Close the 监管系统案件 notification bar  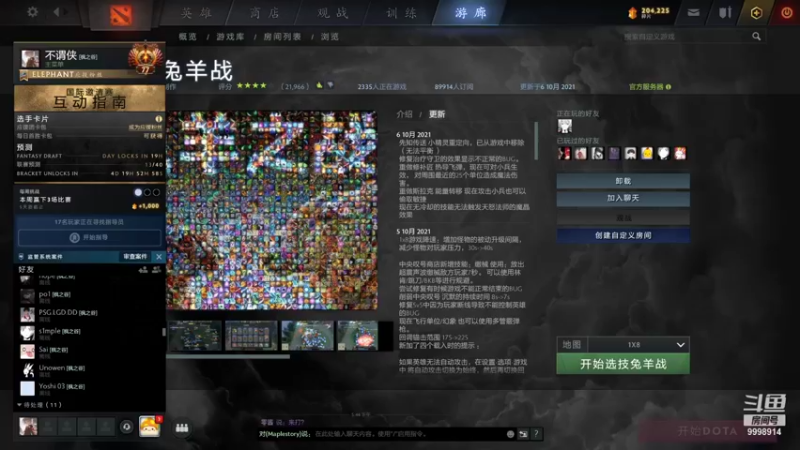[159, 257]
